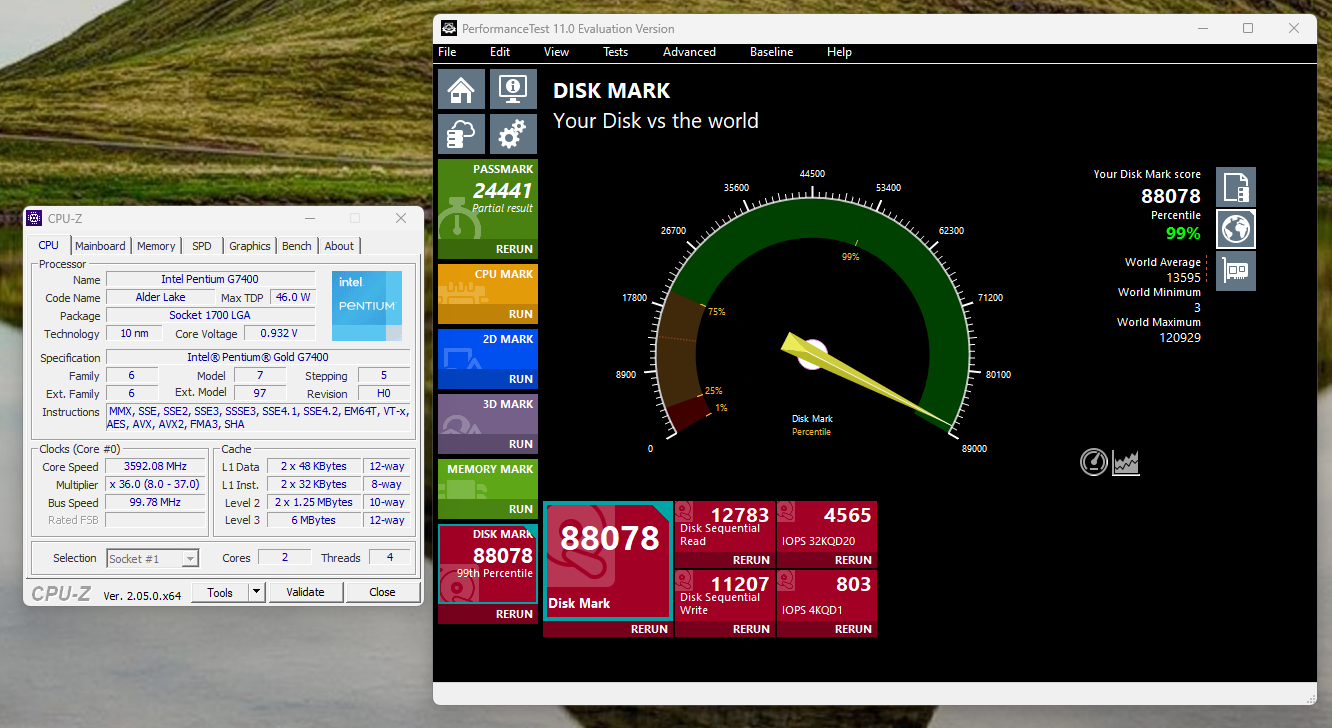Open the Advanced menu

[x=689, y=52]
